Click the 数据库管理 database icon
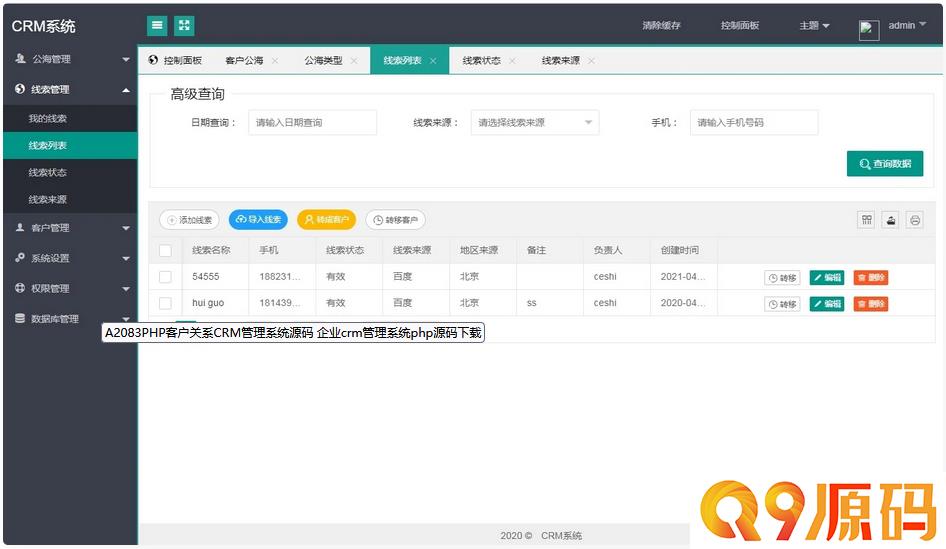The width and height of the screenshot is (946, 549). [20, 318]
